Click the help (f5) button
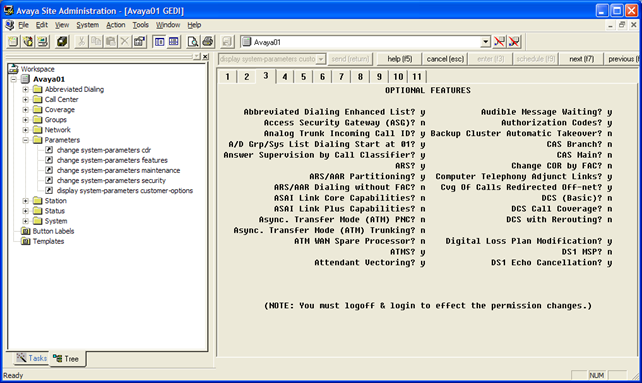The height and width of the screenshot is (383, 642). 400,59
